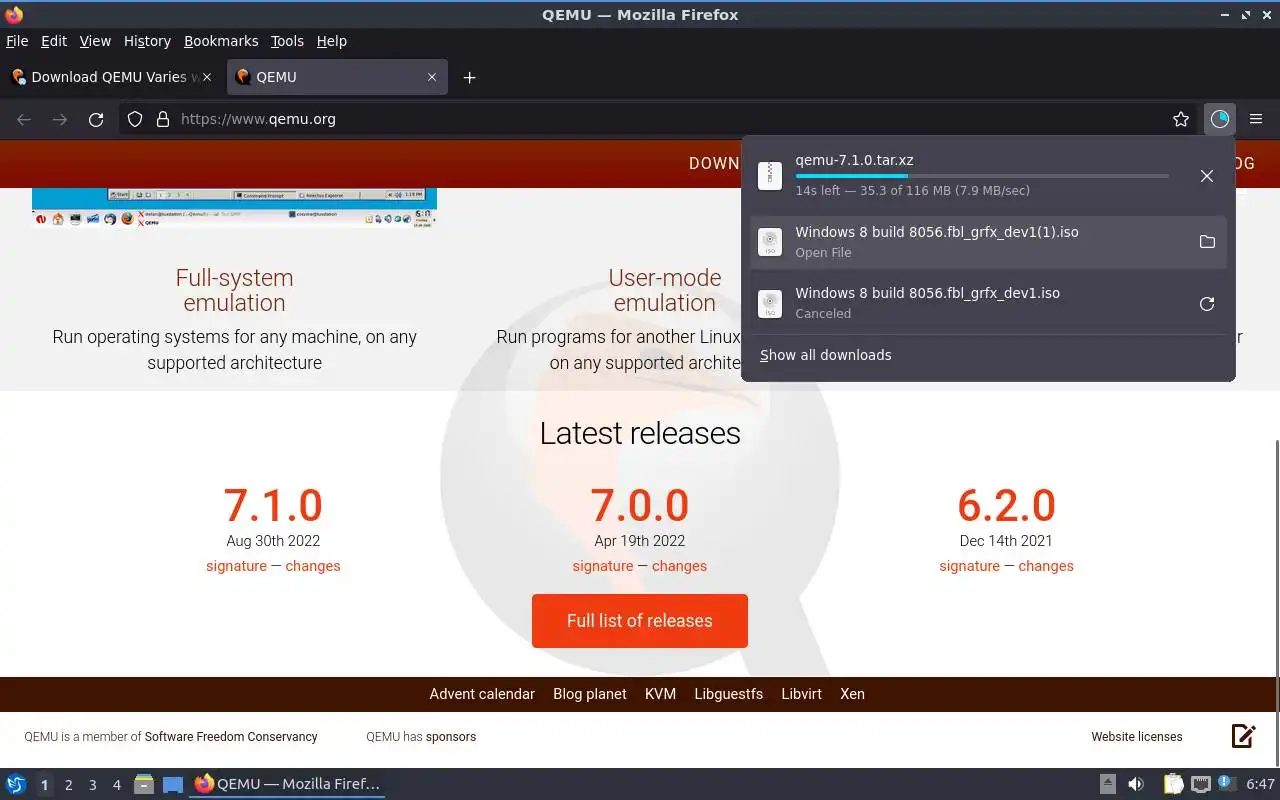Open the 6.2.0 release link
The height and width of the screenshot is (800, 1280).
pos(1006,506)
